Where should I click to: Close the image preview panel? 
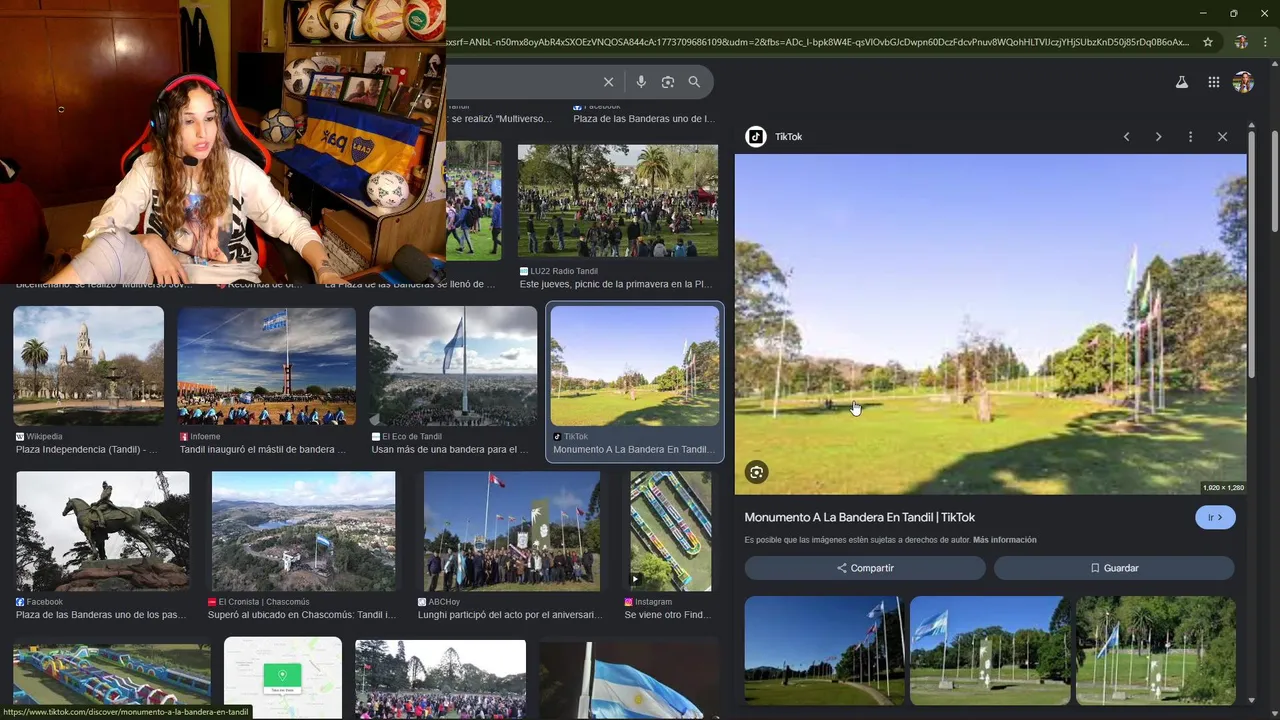[x=1222, y=137]
